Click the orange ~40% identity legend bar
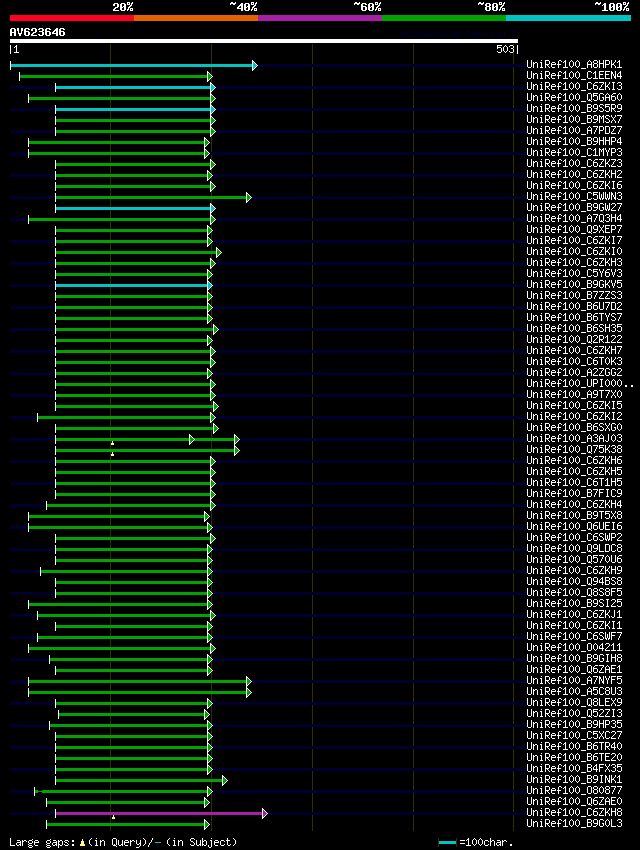640x850 pixels. click(x=196, y=18)
